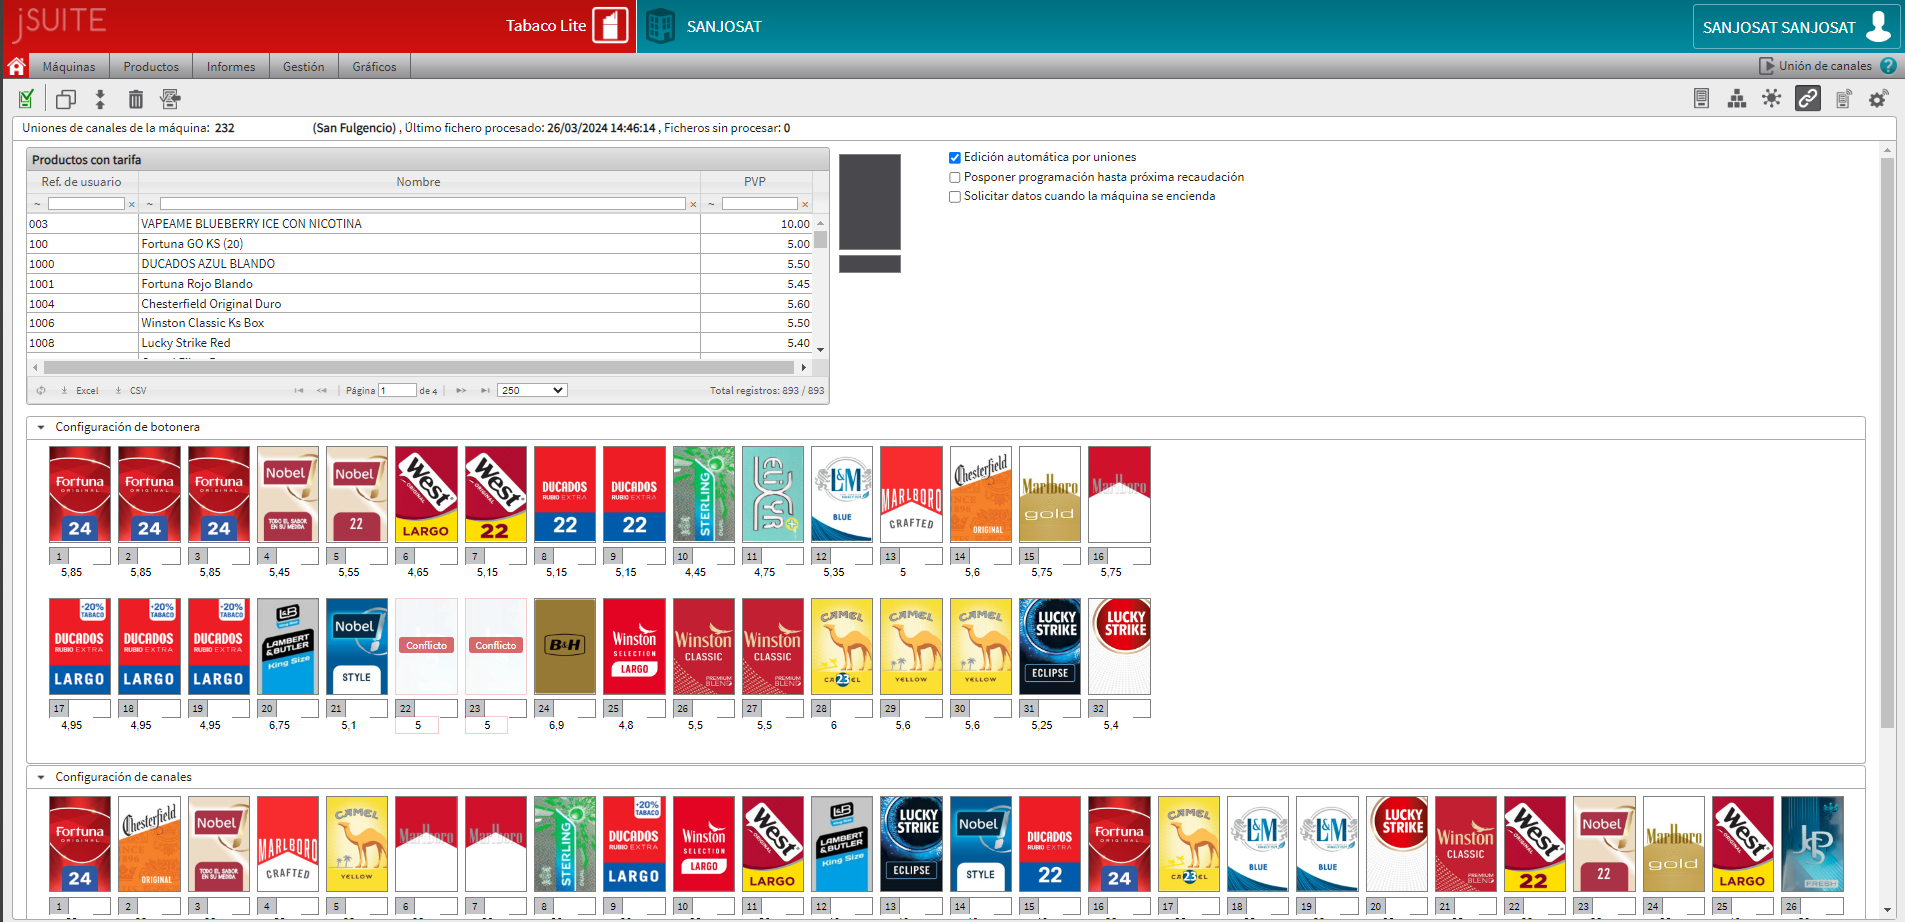Open the Nombre filter operator dropdown
Viewport: 1905px width, 922px height.
(149, 204)
